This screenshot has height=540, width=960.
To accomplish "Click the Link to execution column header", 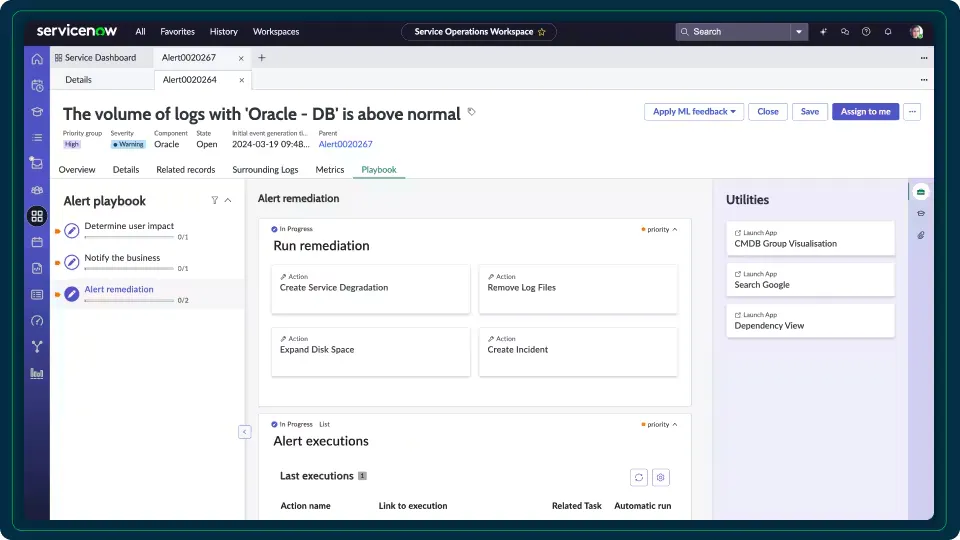I will coord(413,506).
